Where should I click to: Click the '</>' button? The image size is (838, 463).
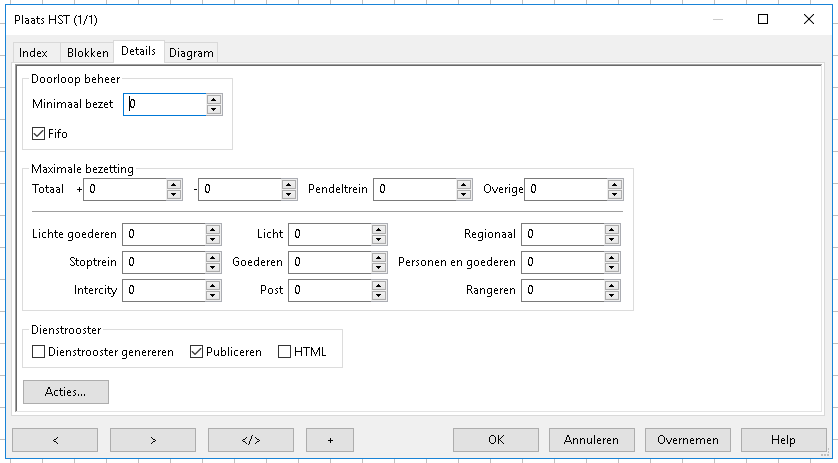point(250,440)
